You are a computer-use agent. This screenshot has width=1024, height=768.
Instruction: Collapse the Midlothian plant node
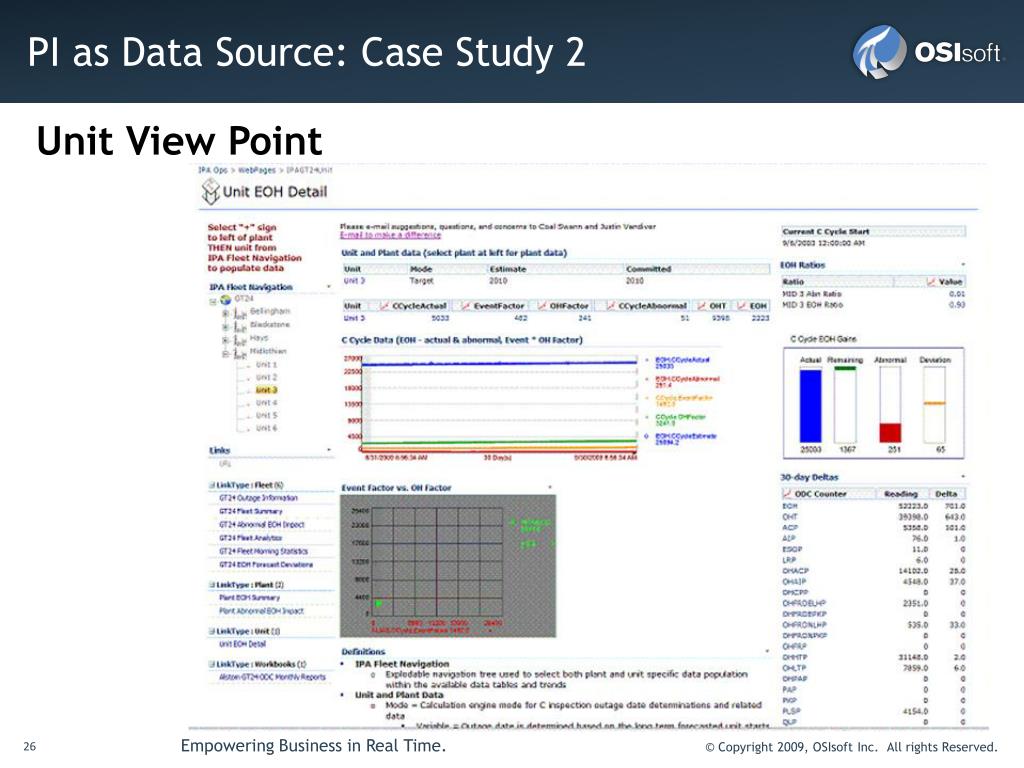pyautogui.click(x=225, y=353)
